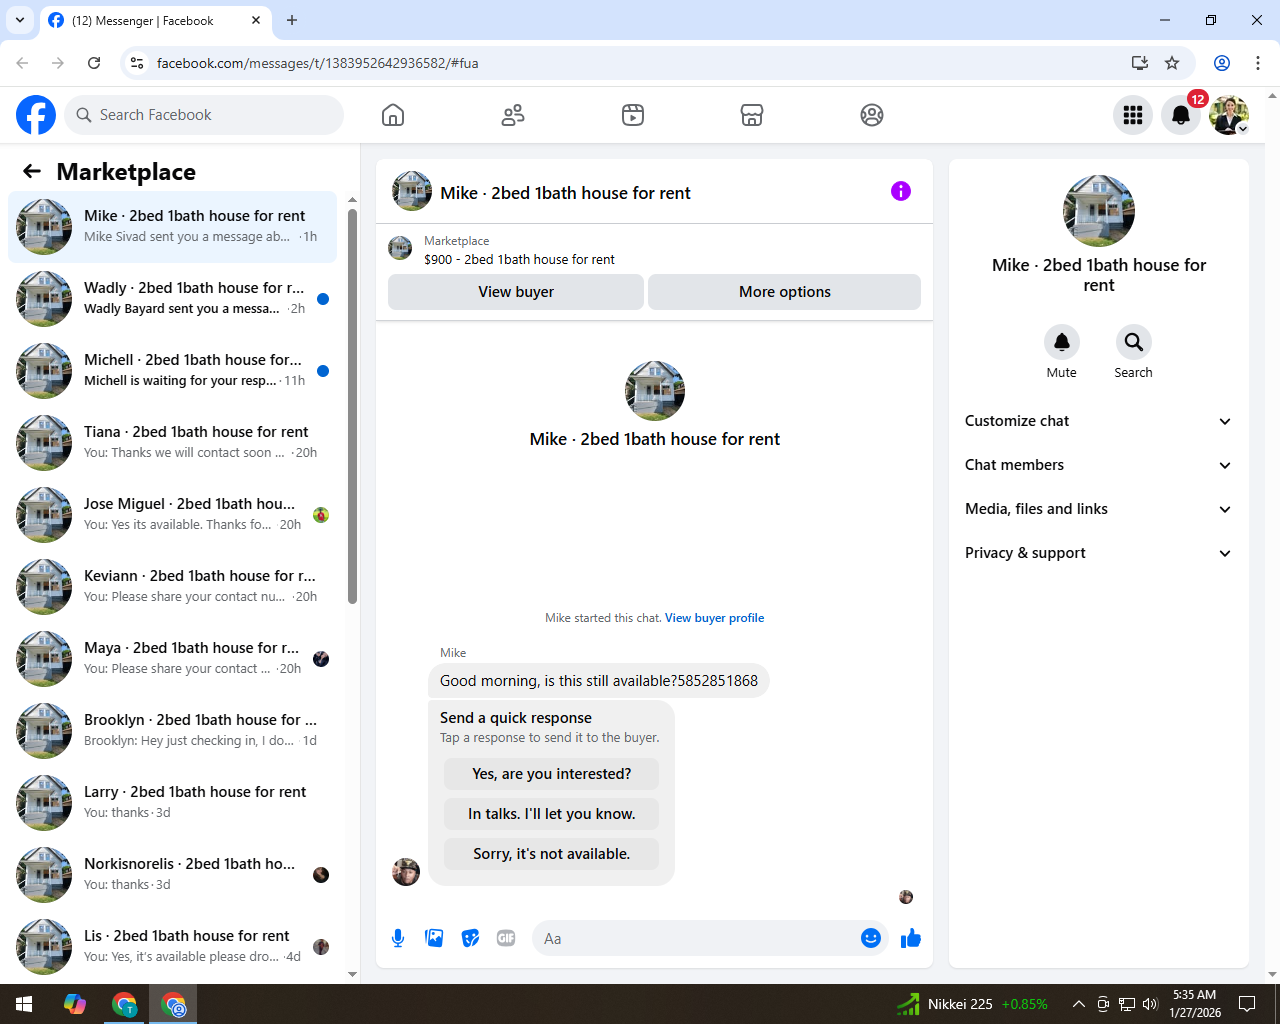Image resolution: width=1280 pixels, height=1024 pixels.
Task: Click the conversation list scrollbar
Action: click(x=352, y=406)
